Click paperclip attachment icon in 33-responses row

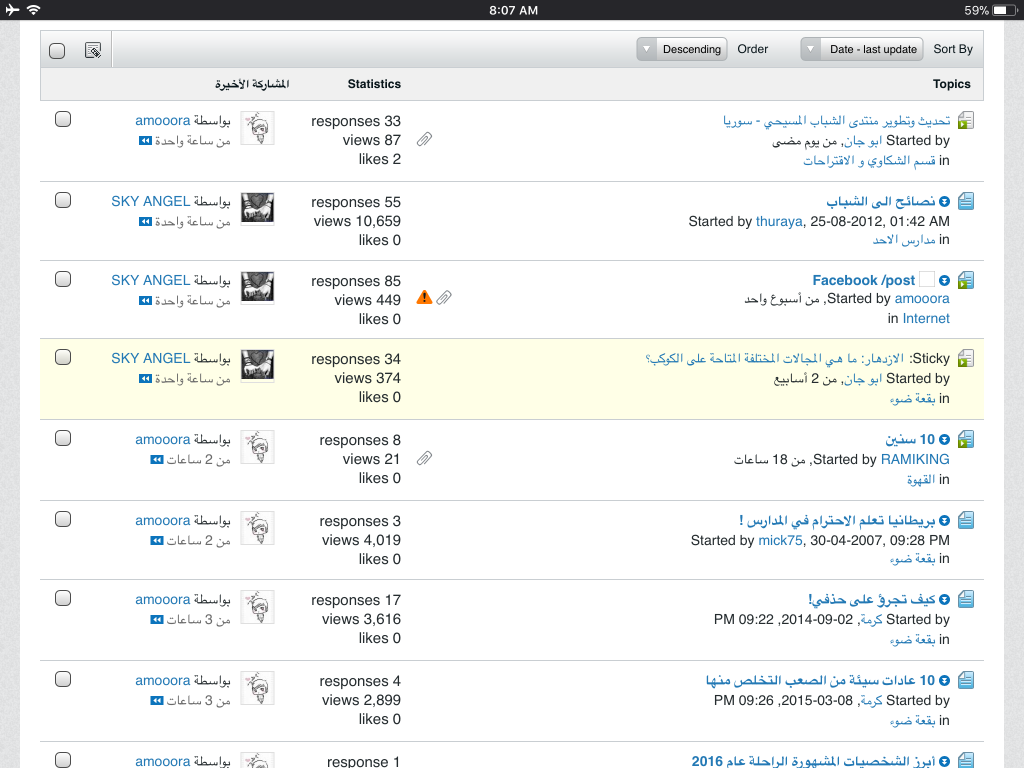point(424,139)
